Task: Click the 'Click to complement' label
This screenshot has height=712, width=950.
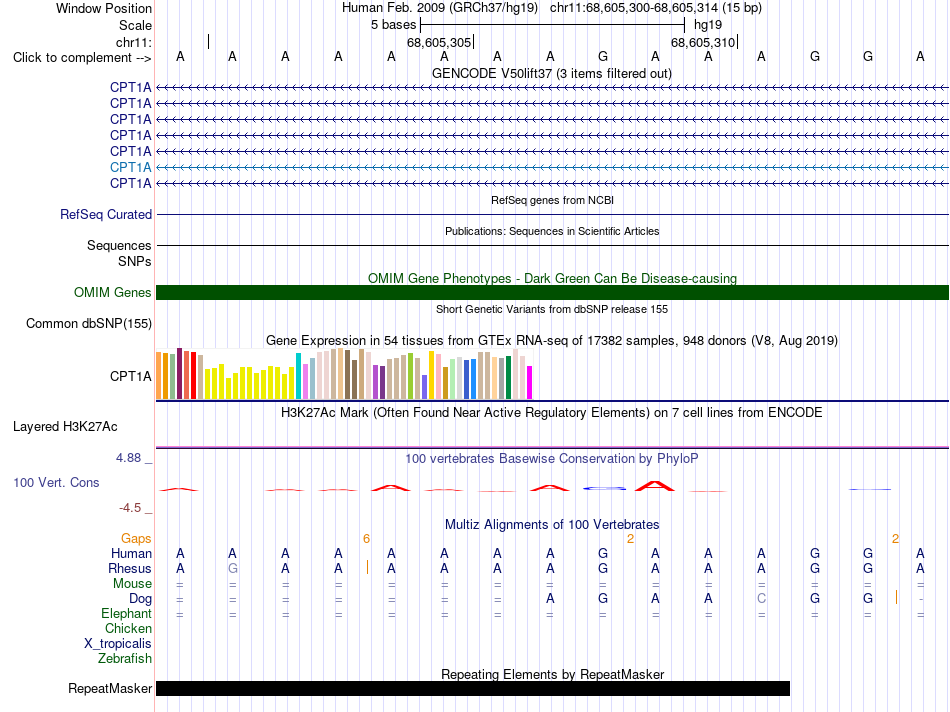Action: click(82, 58)
